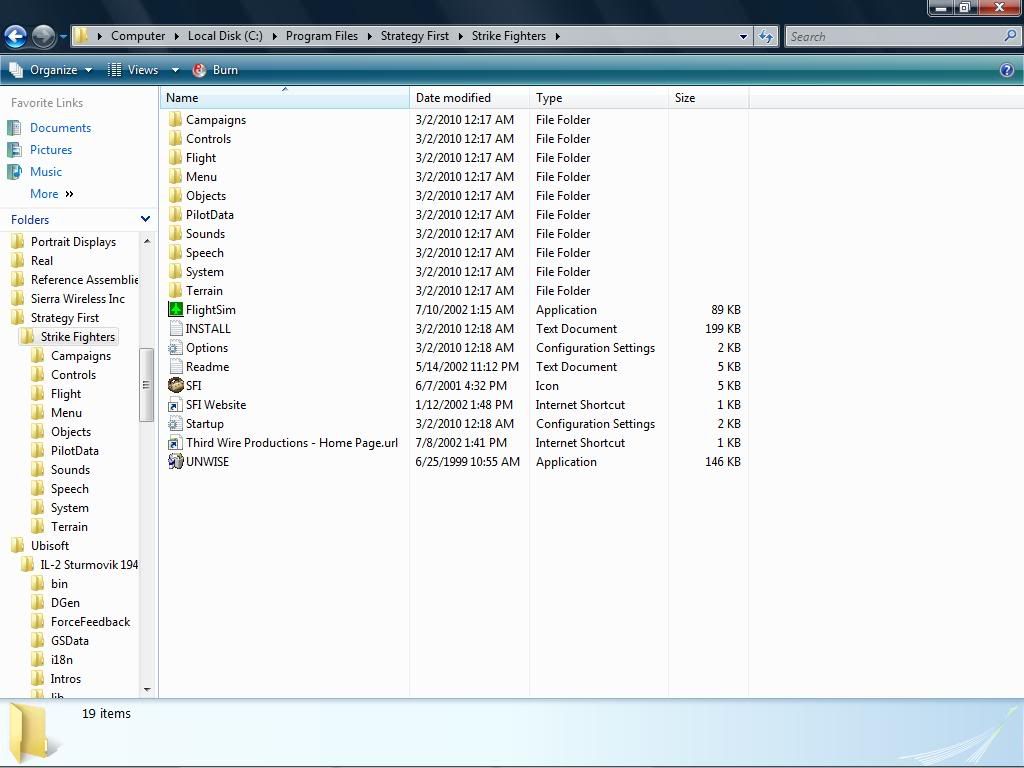This screenshot has width=1024, height=768.
Task: Click Local Disk (C:) in address bar
Action: click(x=225, y=36)
